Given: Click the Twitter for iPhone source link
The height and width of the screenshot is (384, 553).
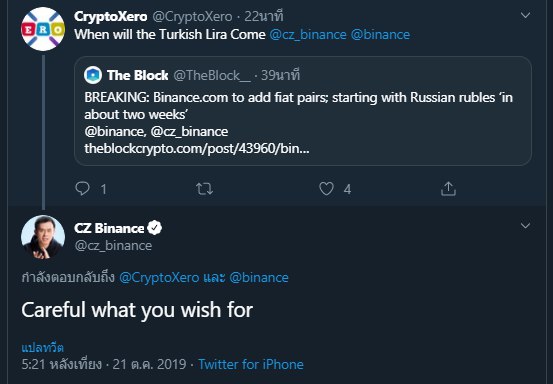Looking at the screenshot, I should tap(251, 364).
